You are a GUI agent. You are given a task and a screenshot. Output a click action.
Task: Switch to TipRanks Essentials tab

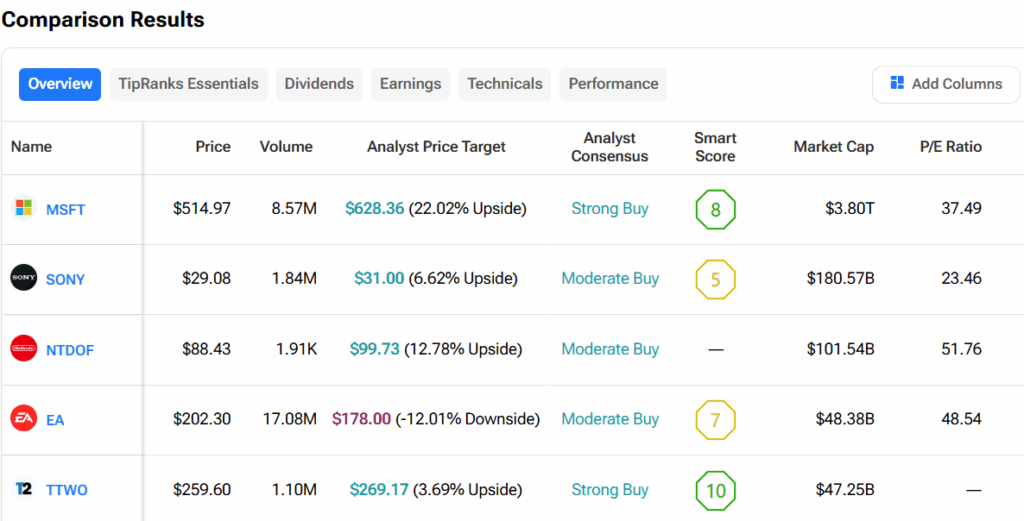click(189, 84)
